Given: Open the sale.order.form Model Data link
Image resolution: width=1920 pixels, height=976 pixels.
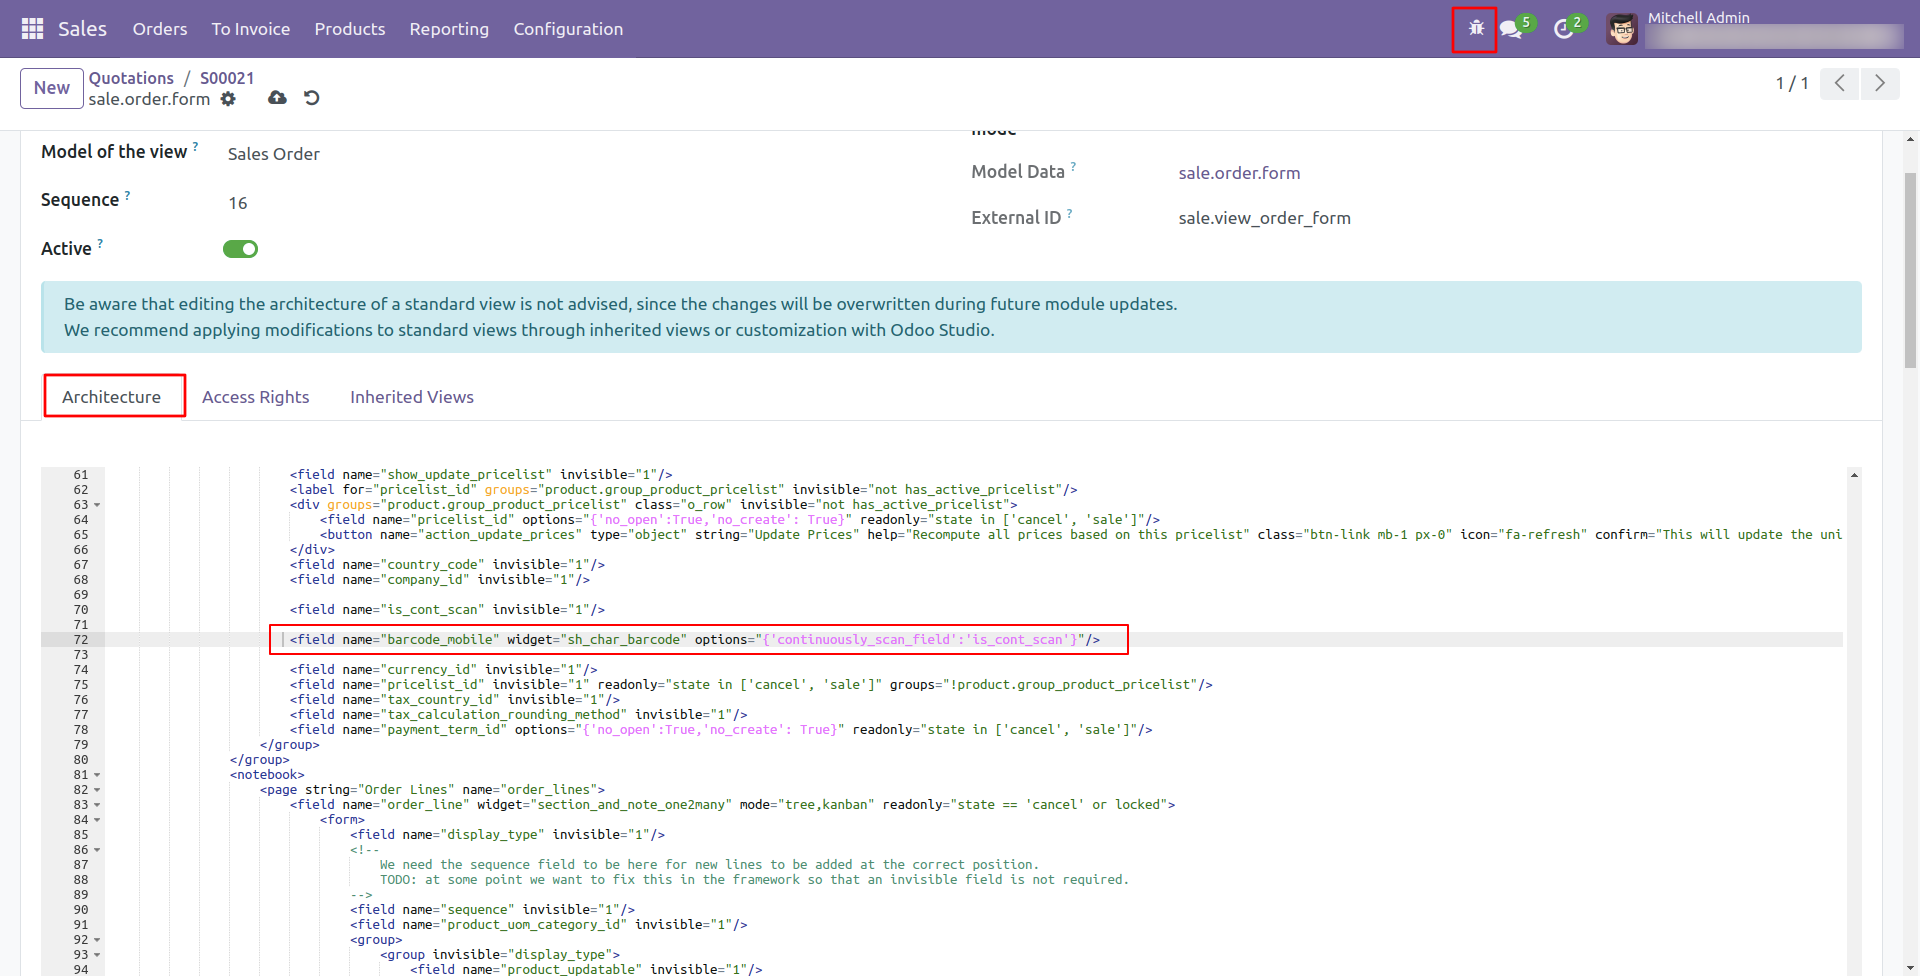Looking at the screenshot, I should (x=1239, y=173).
